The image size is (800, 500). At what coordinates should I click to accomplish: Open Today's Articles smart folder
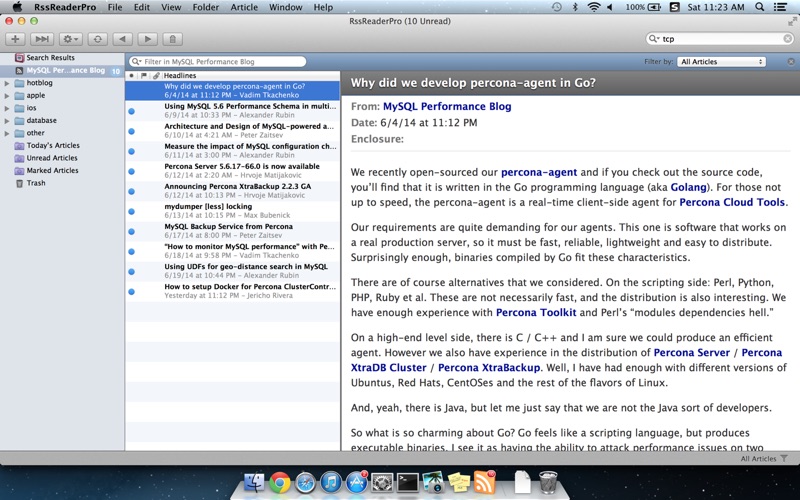click(x=53, y=145)
